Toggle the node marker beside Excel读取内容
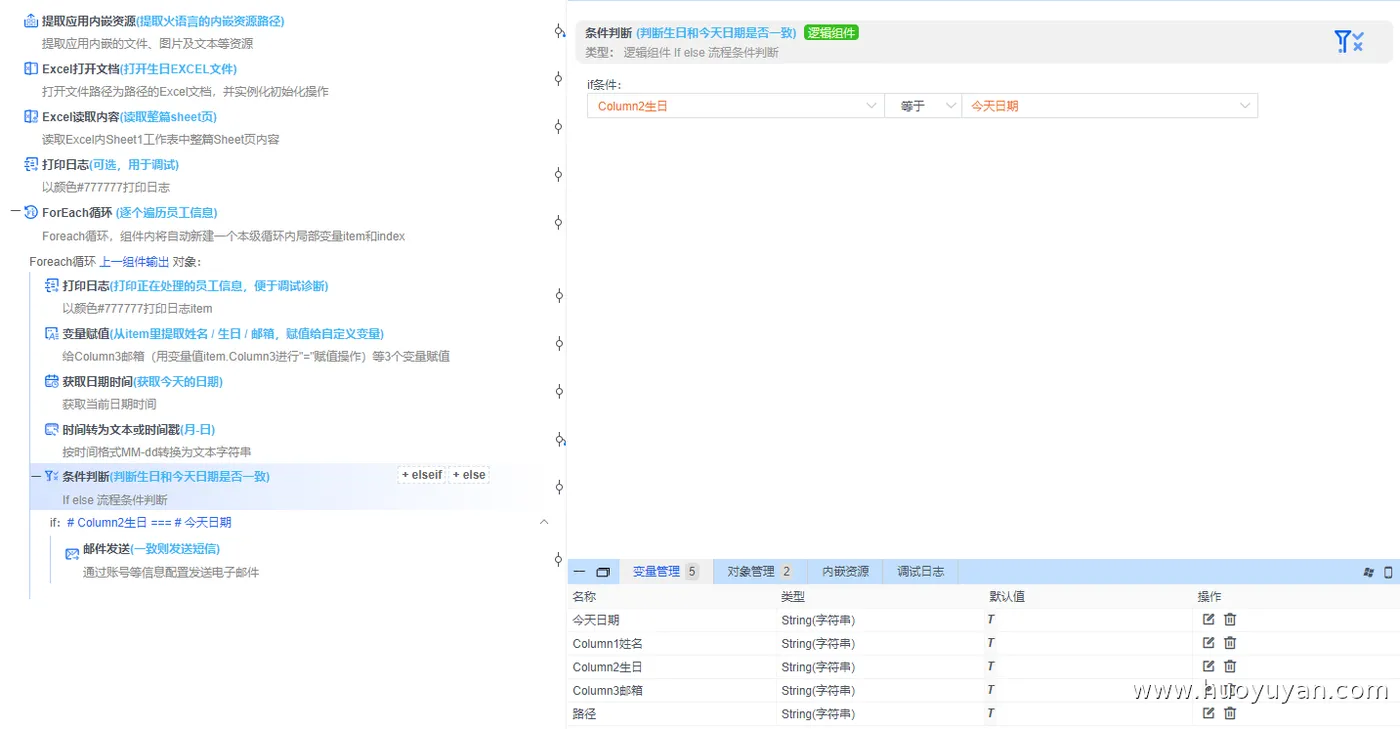The width and height of the screenshot is (1400, 729). (559, 126)
